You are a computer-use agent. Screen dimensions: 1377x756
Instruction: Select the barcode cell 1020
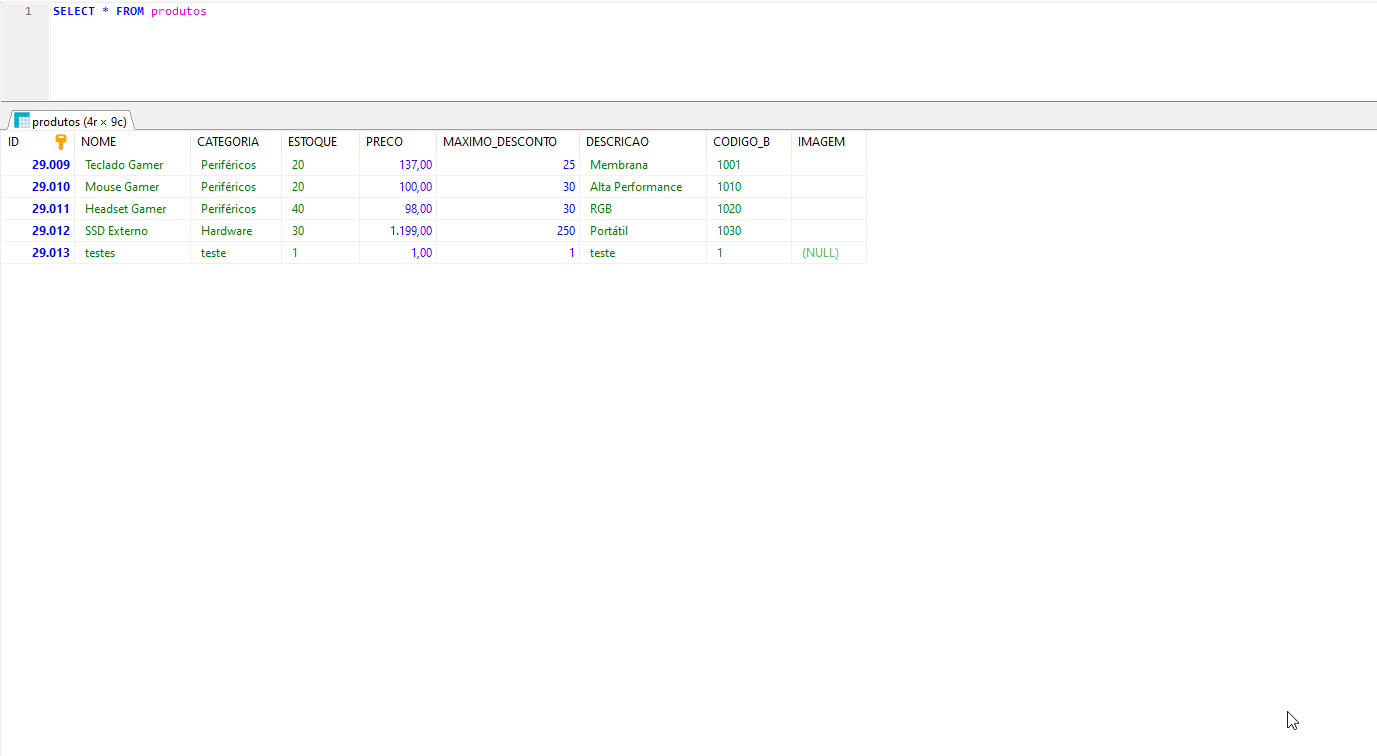pyautogui.click(x=749, y=209)
